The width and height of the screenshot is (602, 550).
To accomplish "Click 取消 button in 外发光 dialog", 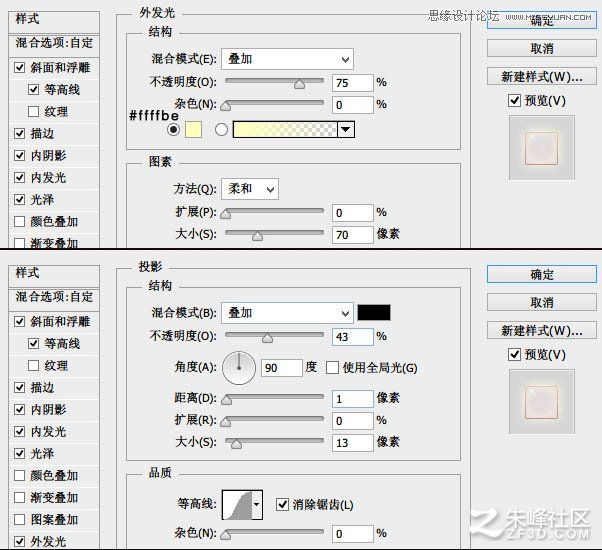I will [x=542, y=49].
